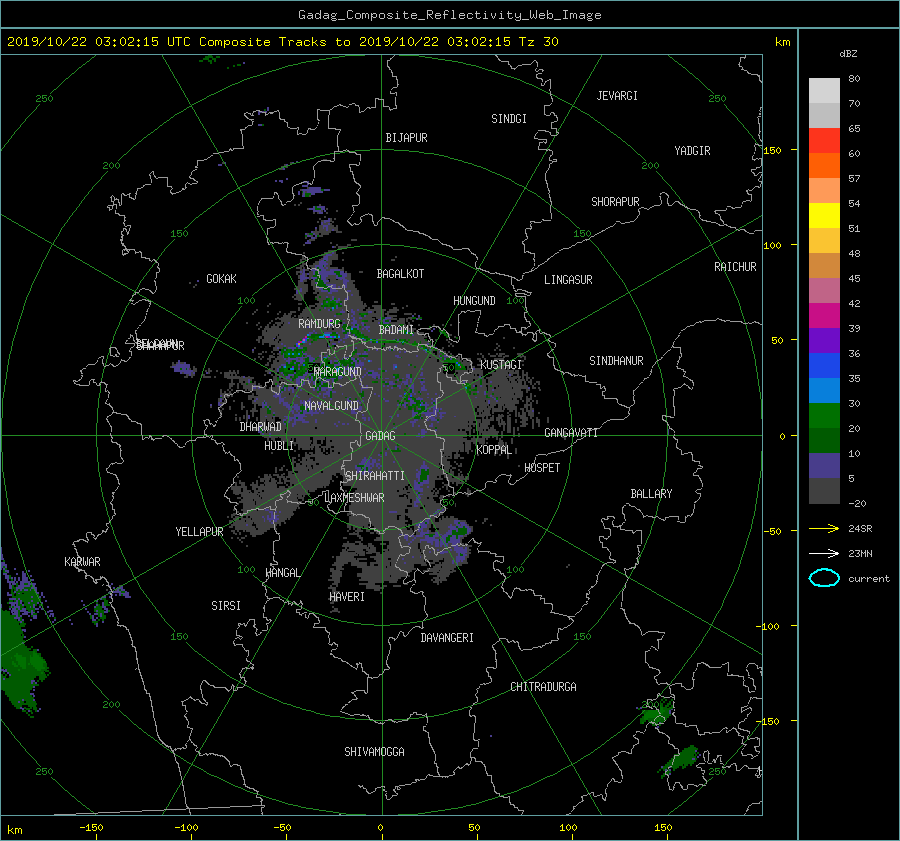
Task: Click the GADAG label at radar center
Action: click(x=381, y=436)
